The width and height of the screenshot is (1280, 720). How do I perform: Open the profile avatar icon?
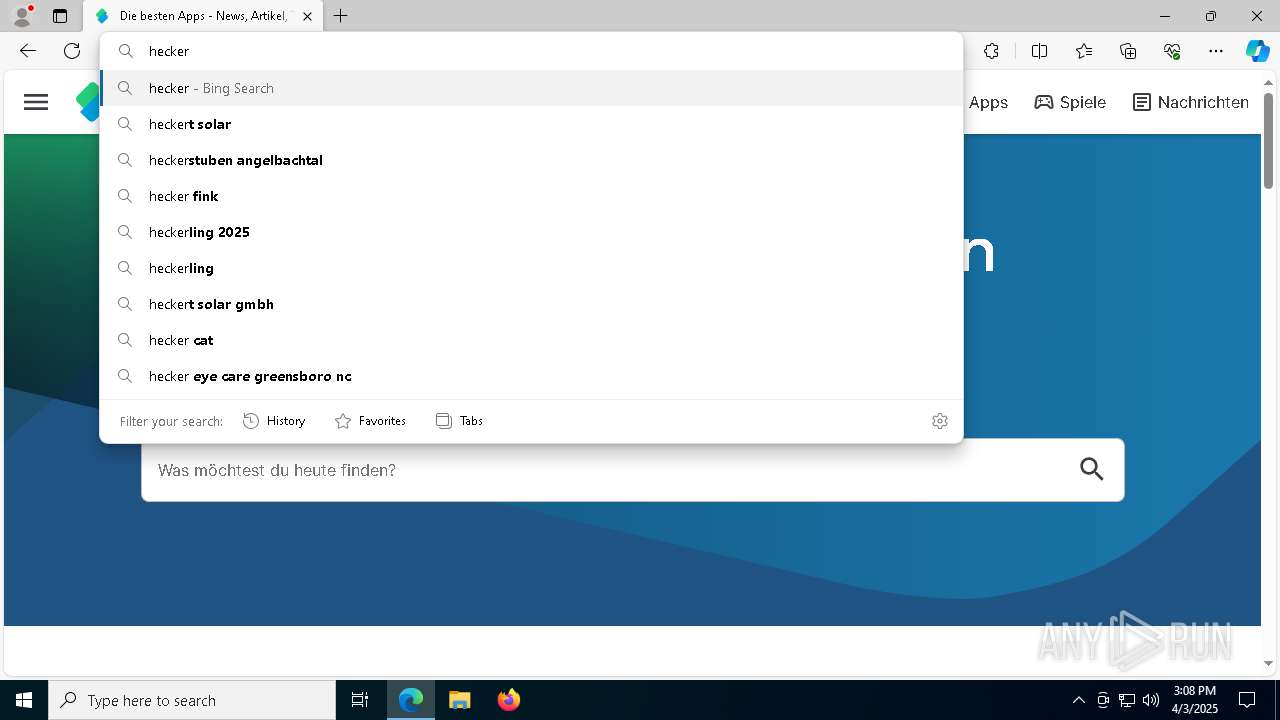[x=21, y=16]
